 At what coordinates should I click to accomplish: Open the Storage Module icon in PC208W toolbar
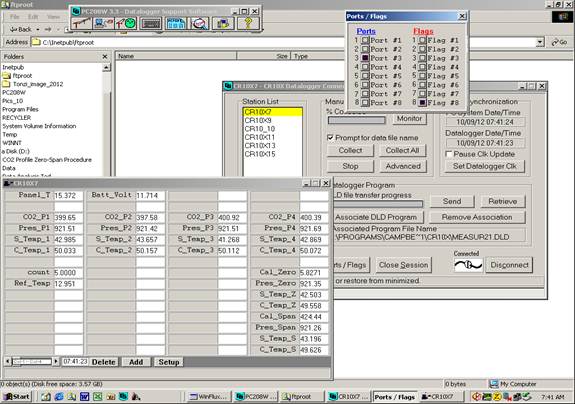click(x=223, y=23)
